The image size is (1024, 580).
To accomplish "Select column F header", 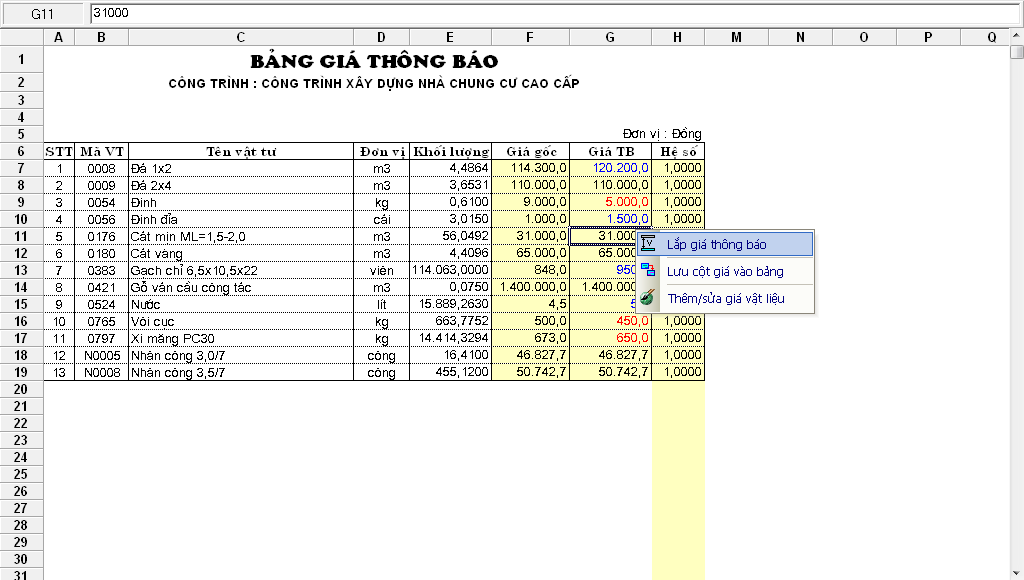I will pos(530,37).
